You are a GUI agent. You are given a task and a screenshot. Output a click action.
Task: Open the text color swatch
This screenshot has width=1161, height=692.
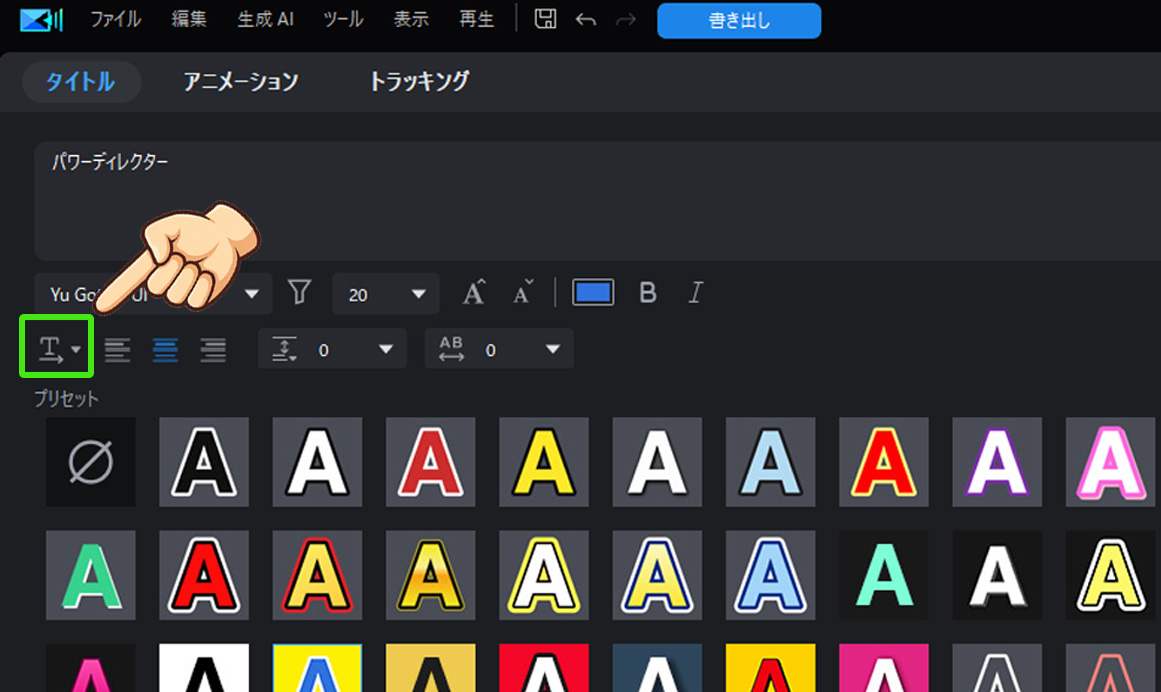[593, 292]
